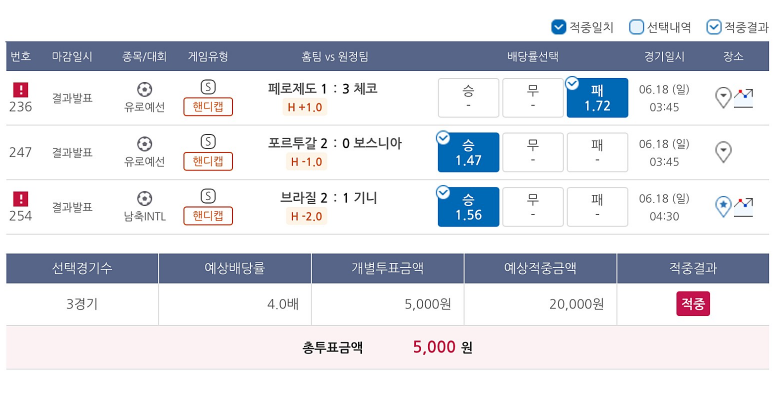Click the 무 option for match 236

click(533, 98)
